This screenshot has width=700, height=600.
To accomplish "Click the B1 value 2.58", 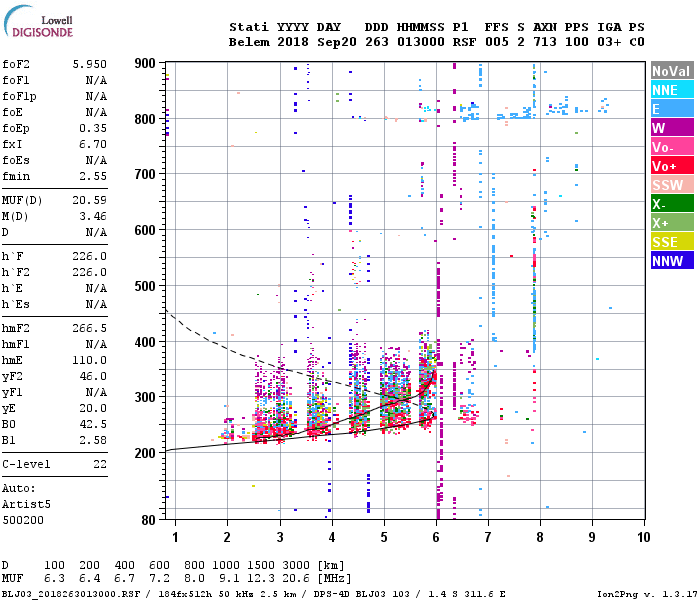I will click(93, 441).
